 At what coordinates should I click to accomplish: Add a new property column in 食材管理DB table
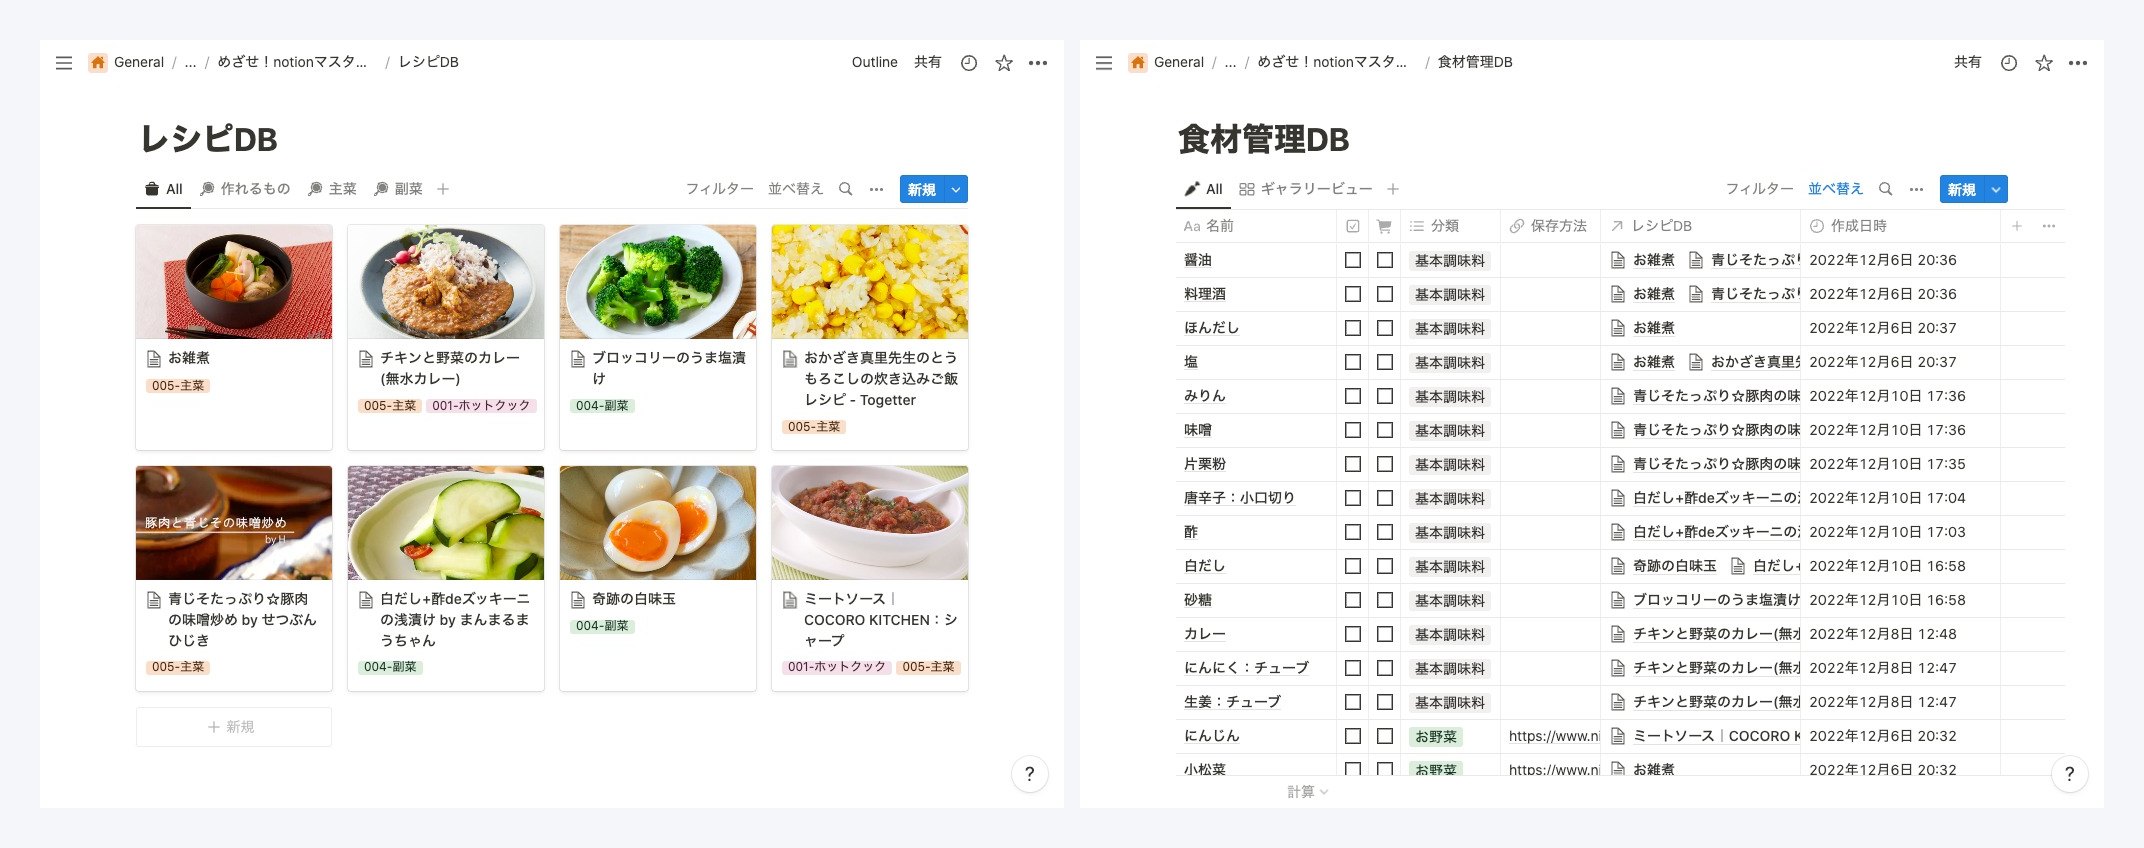click(x=2017, y=226)
